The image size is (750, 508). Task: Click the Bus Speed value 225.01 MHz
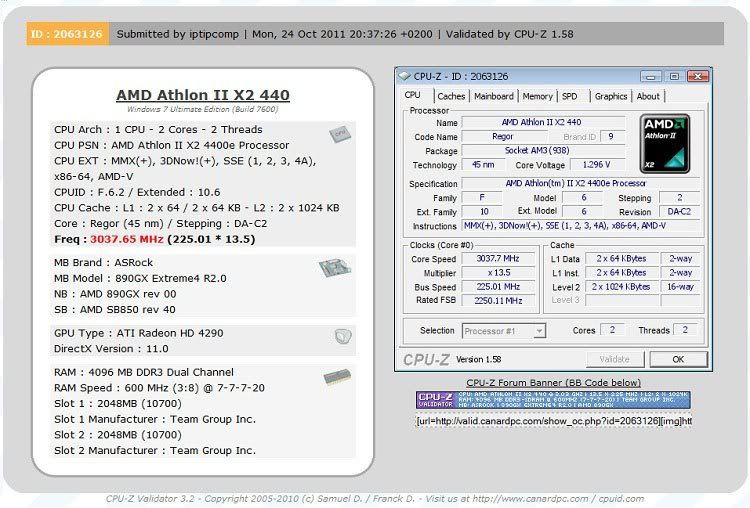click(498, 287)
